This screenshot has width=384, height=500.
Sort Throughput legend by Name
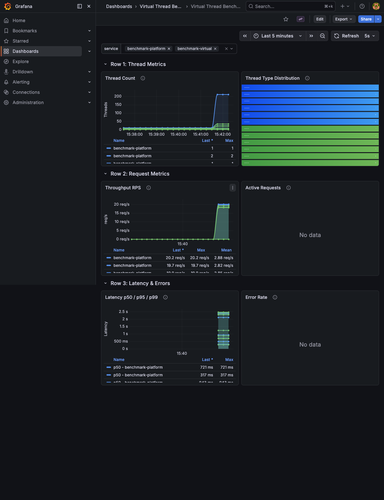119,250
